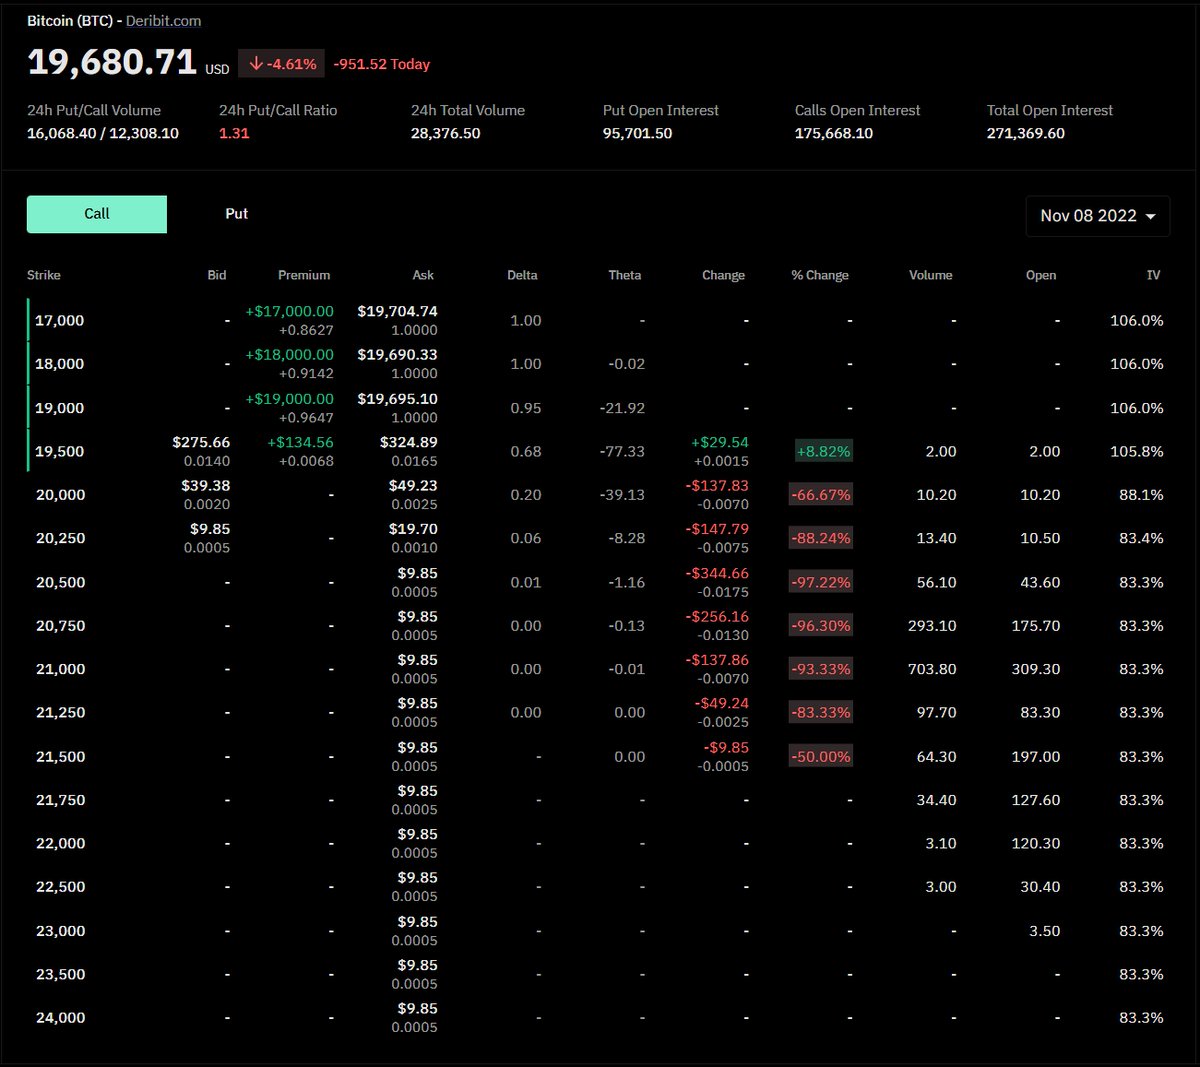Switch to the Put tab

[x=236, y=214]
